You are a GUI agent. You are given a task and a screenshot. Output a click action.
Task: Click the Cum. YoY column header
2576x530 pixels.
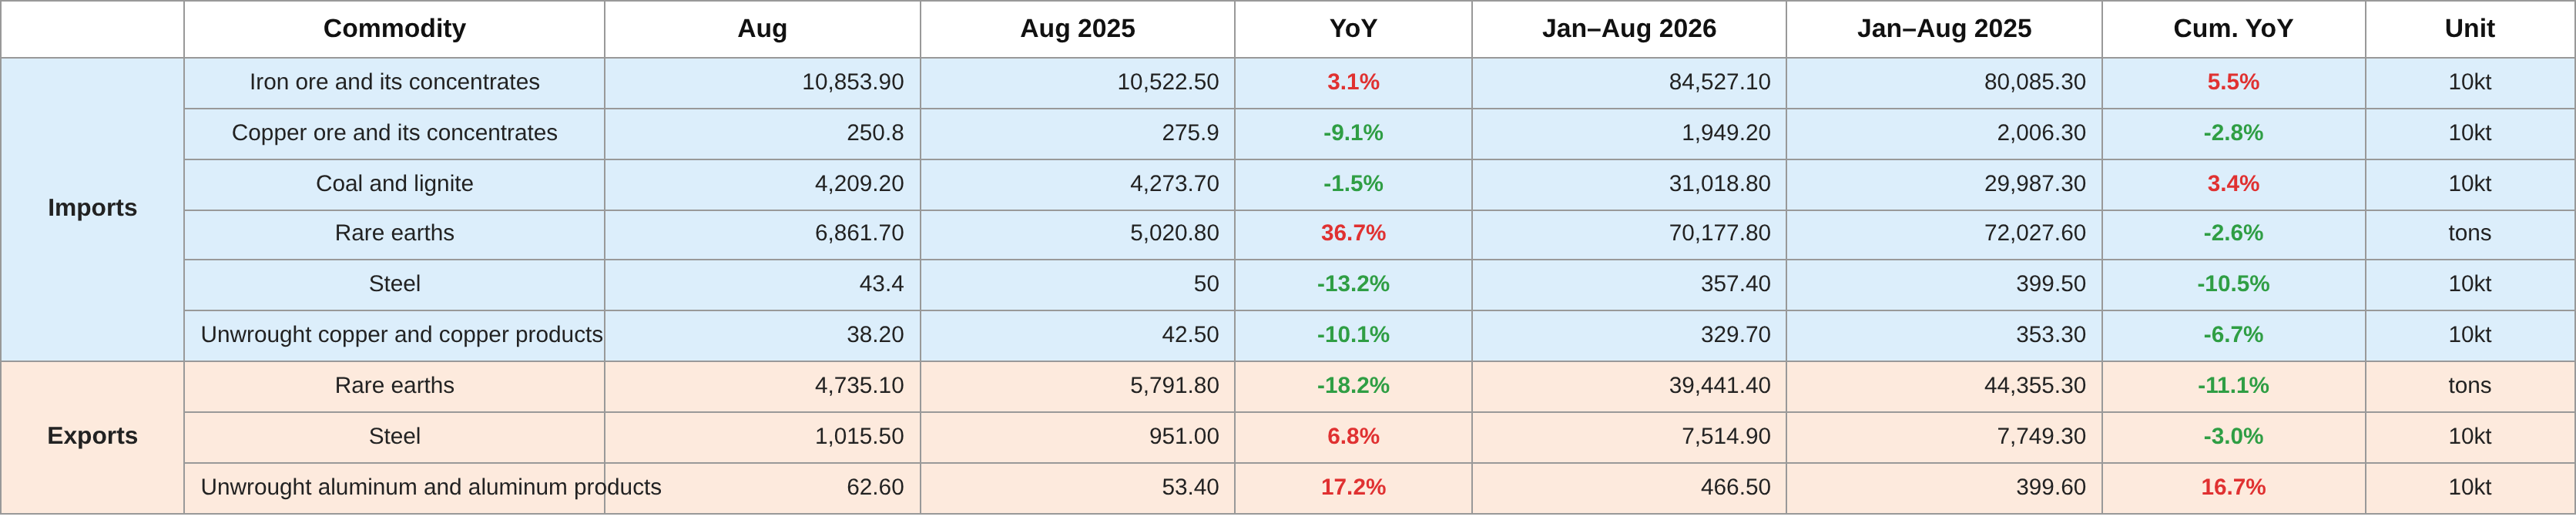click(x=2233, y=29)
